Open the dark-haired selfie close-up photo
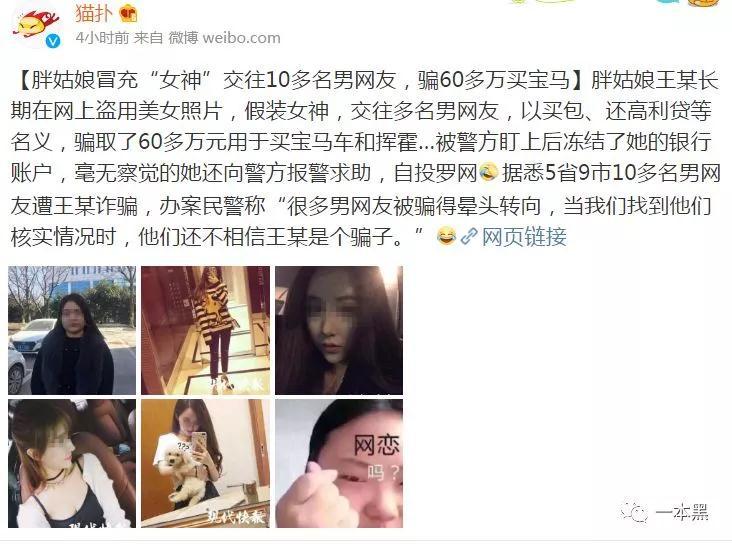732x544 pixels. 339,331
